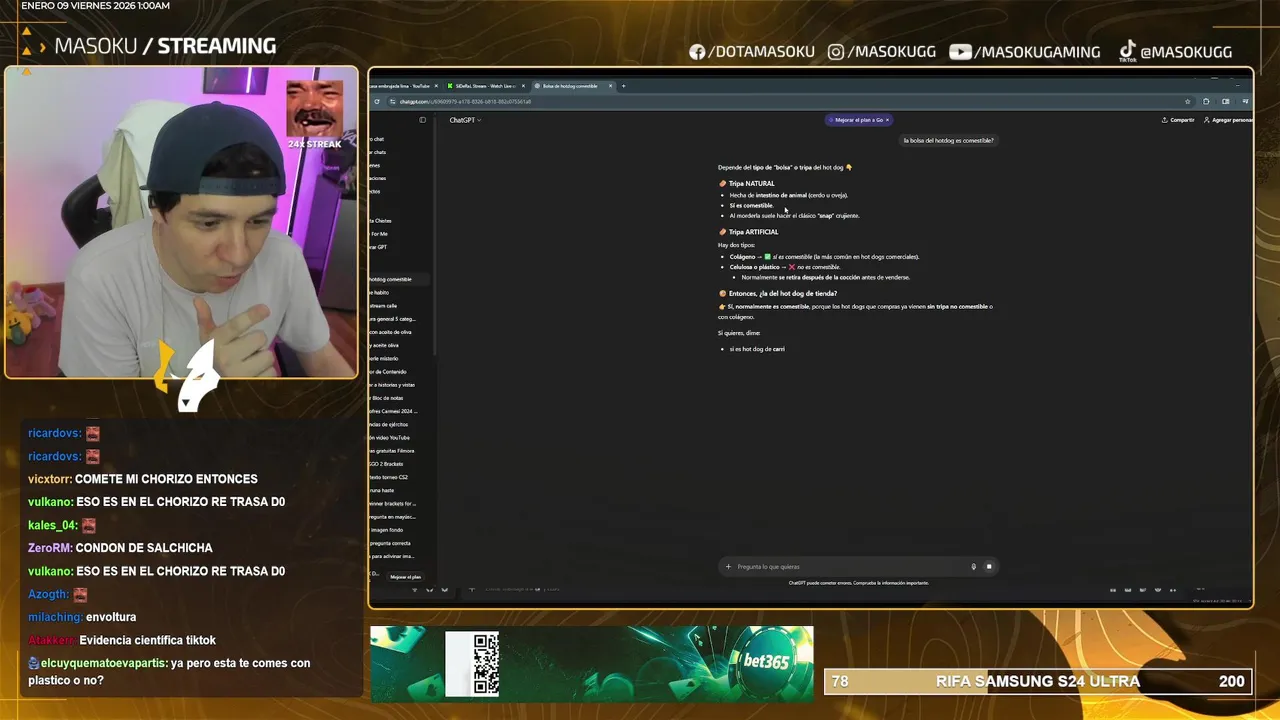This screenshot has height=720, width=1280.
Task: Share the chat via Compartir
Action: pyautogui.click(x=1178, y=120)
